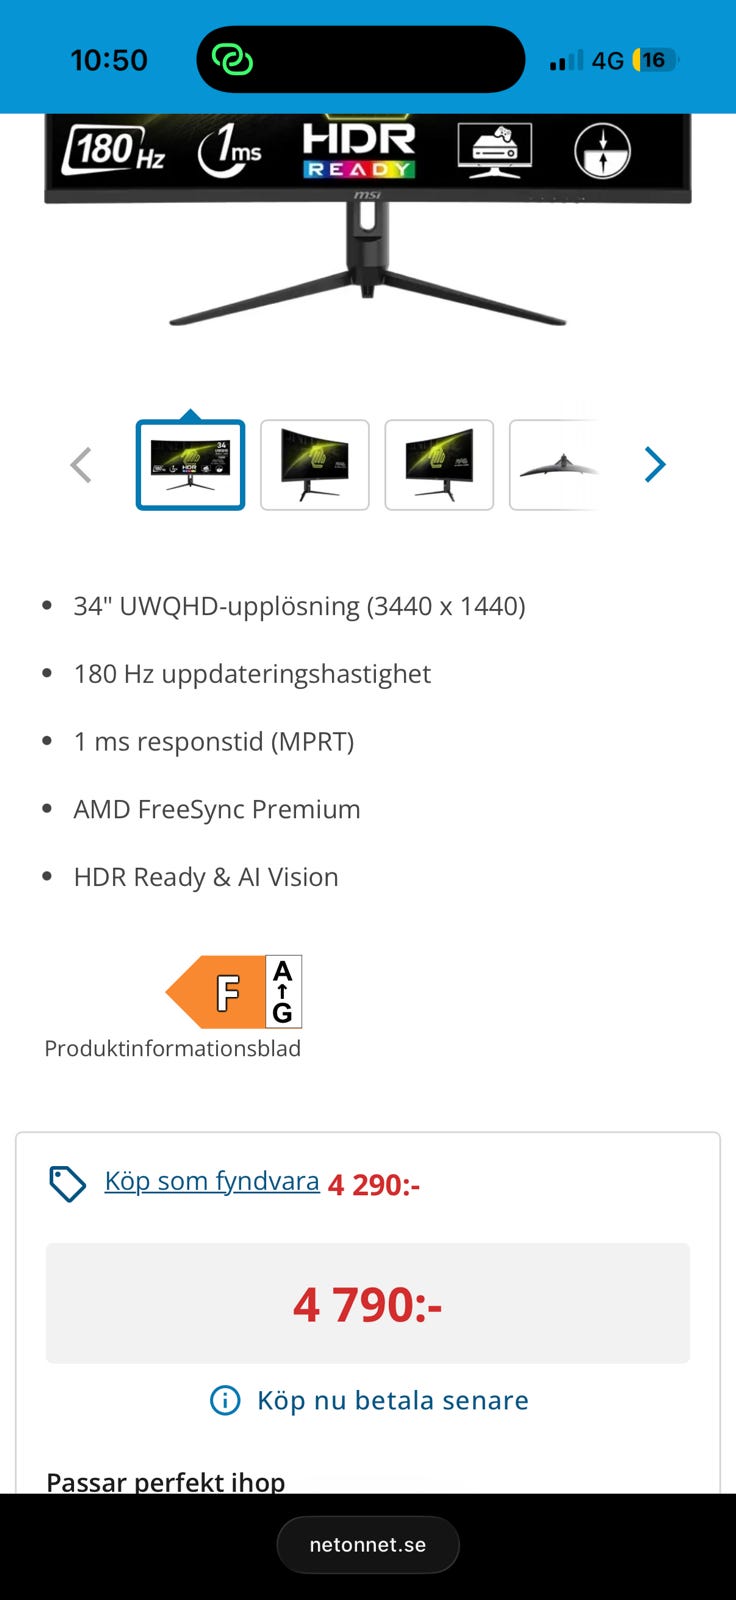Select the third monitor thumbnail
The width and height of the screenshot is (736, 1600).
[x=439, y=465]
